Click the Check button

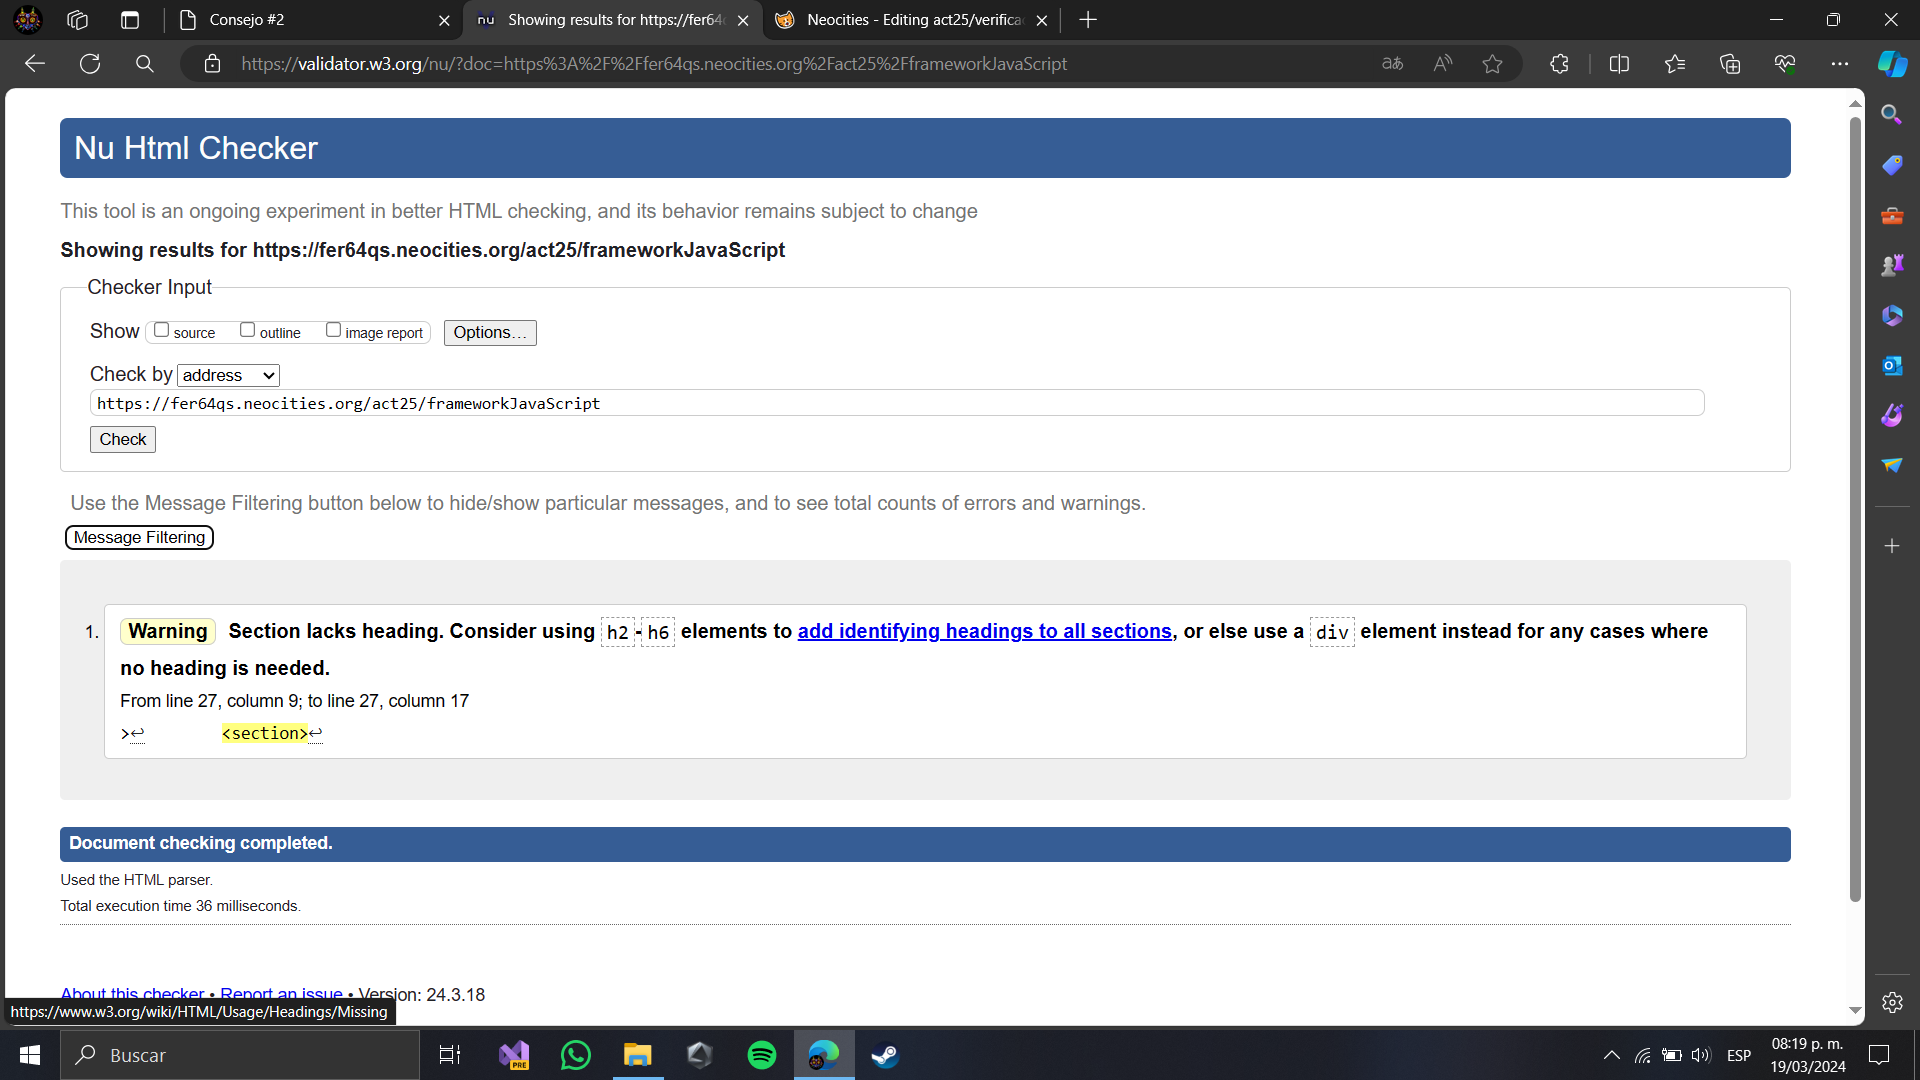123,439
